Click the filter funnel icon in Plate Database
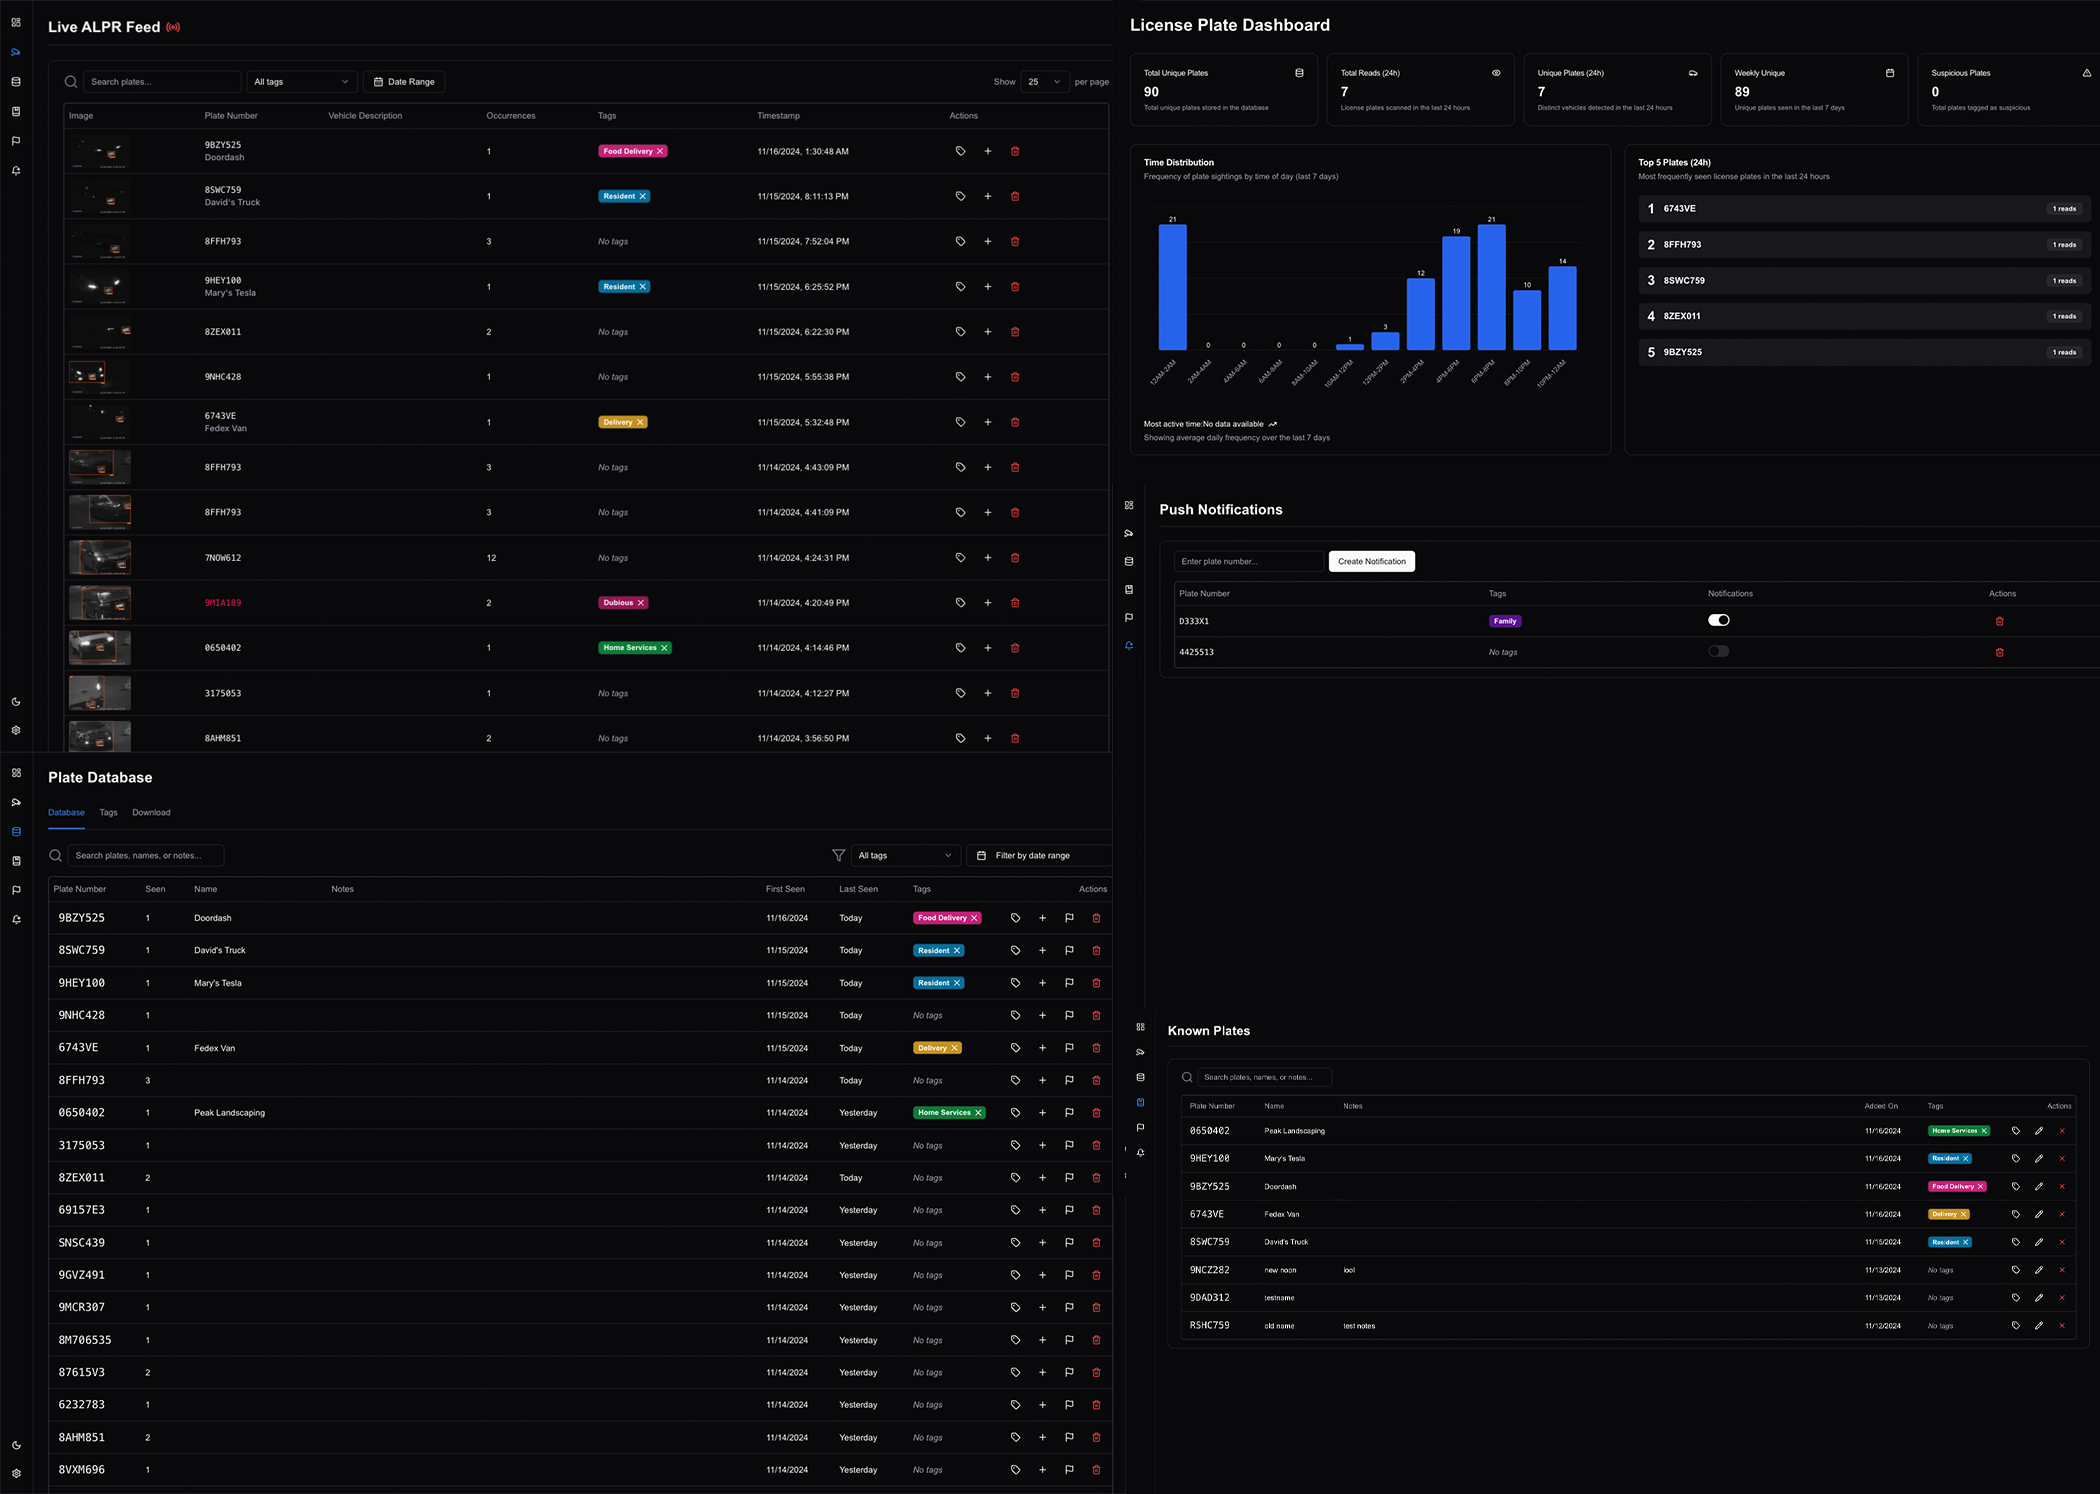This screenshot has width=2100, height=1494. 838,855
